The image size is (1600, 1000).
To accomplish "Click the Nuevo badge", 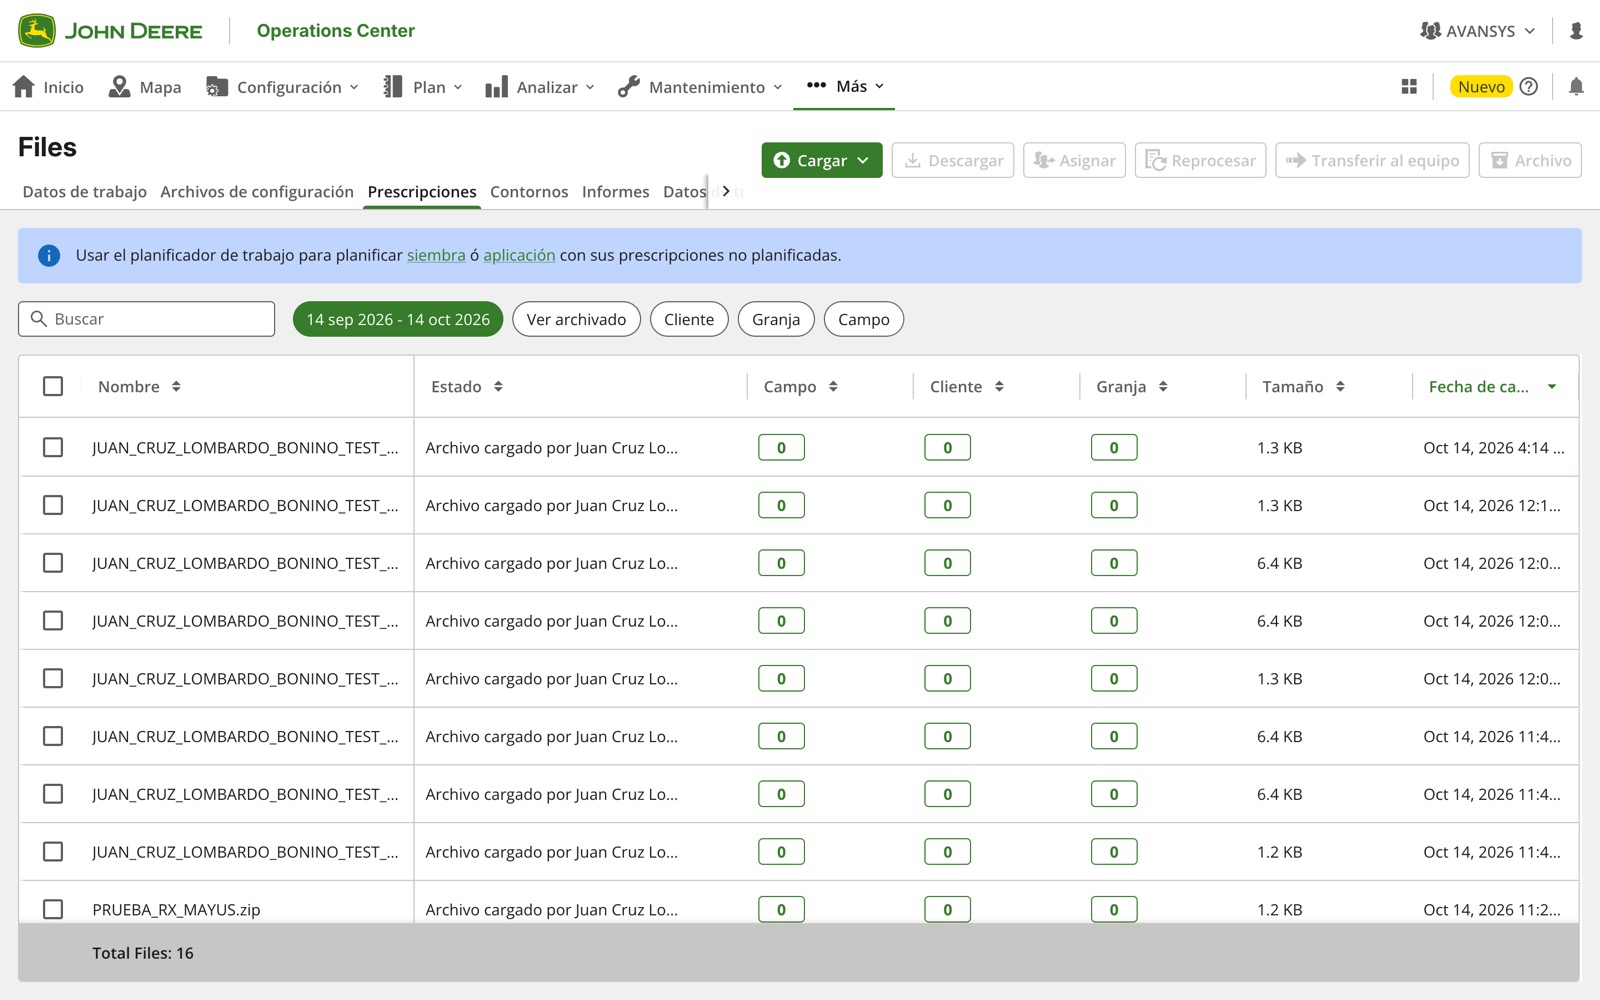I will pos(1481,87).
